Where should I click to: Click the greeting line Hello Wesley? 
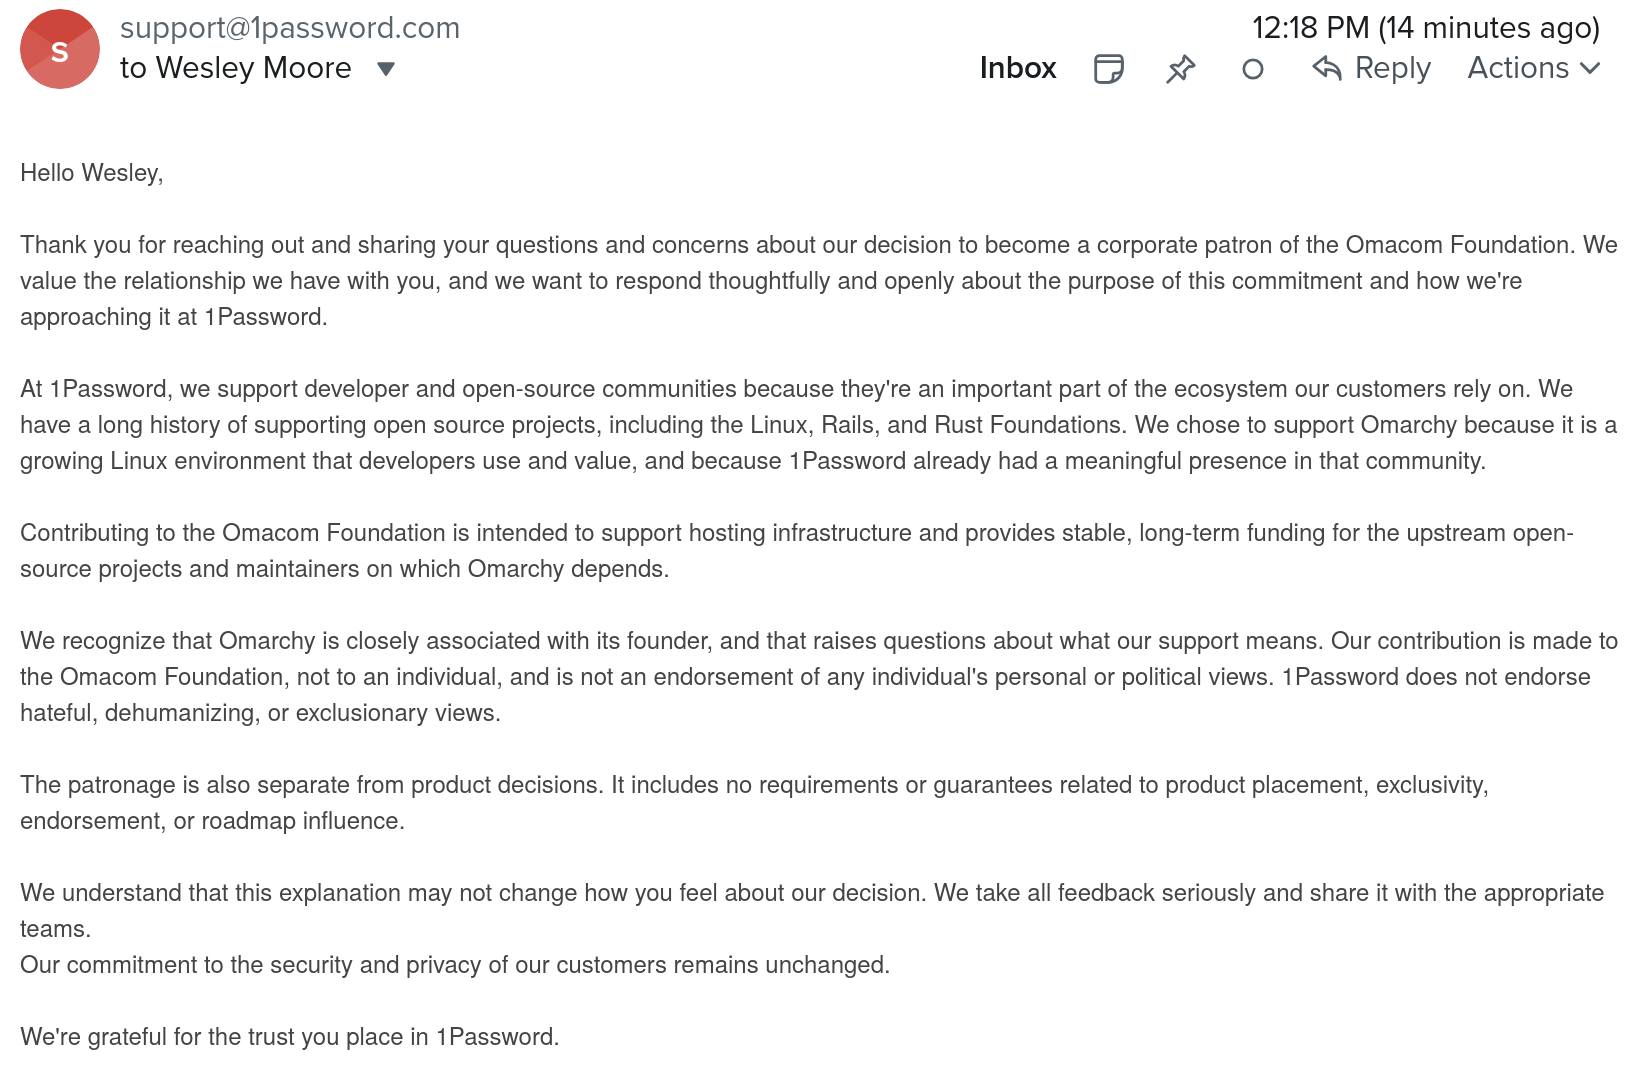tap(92, 173)
